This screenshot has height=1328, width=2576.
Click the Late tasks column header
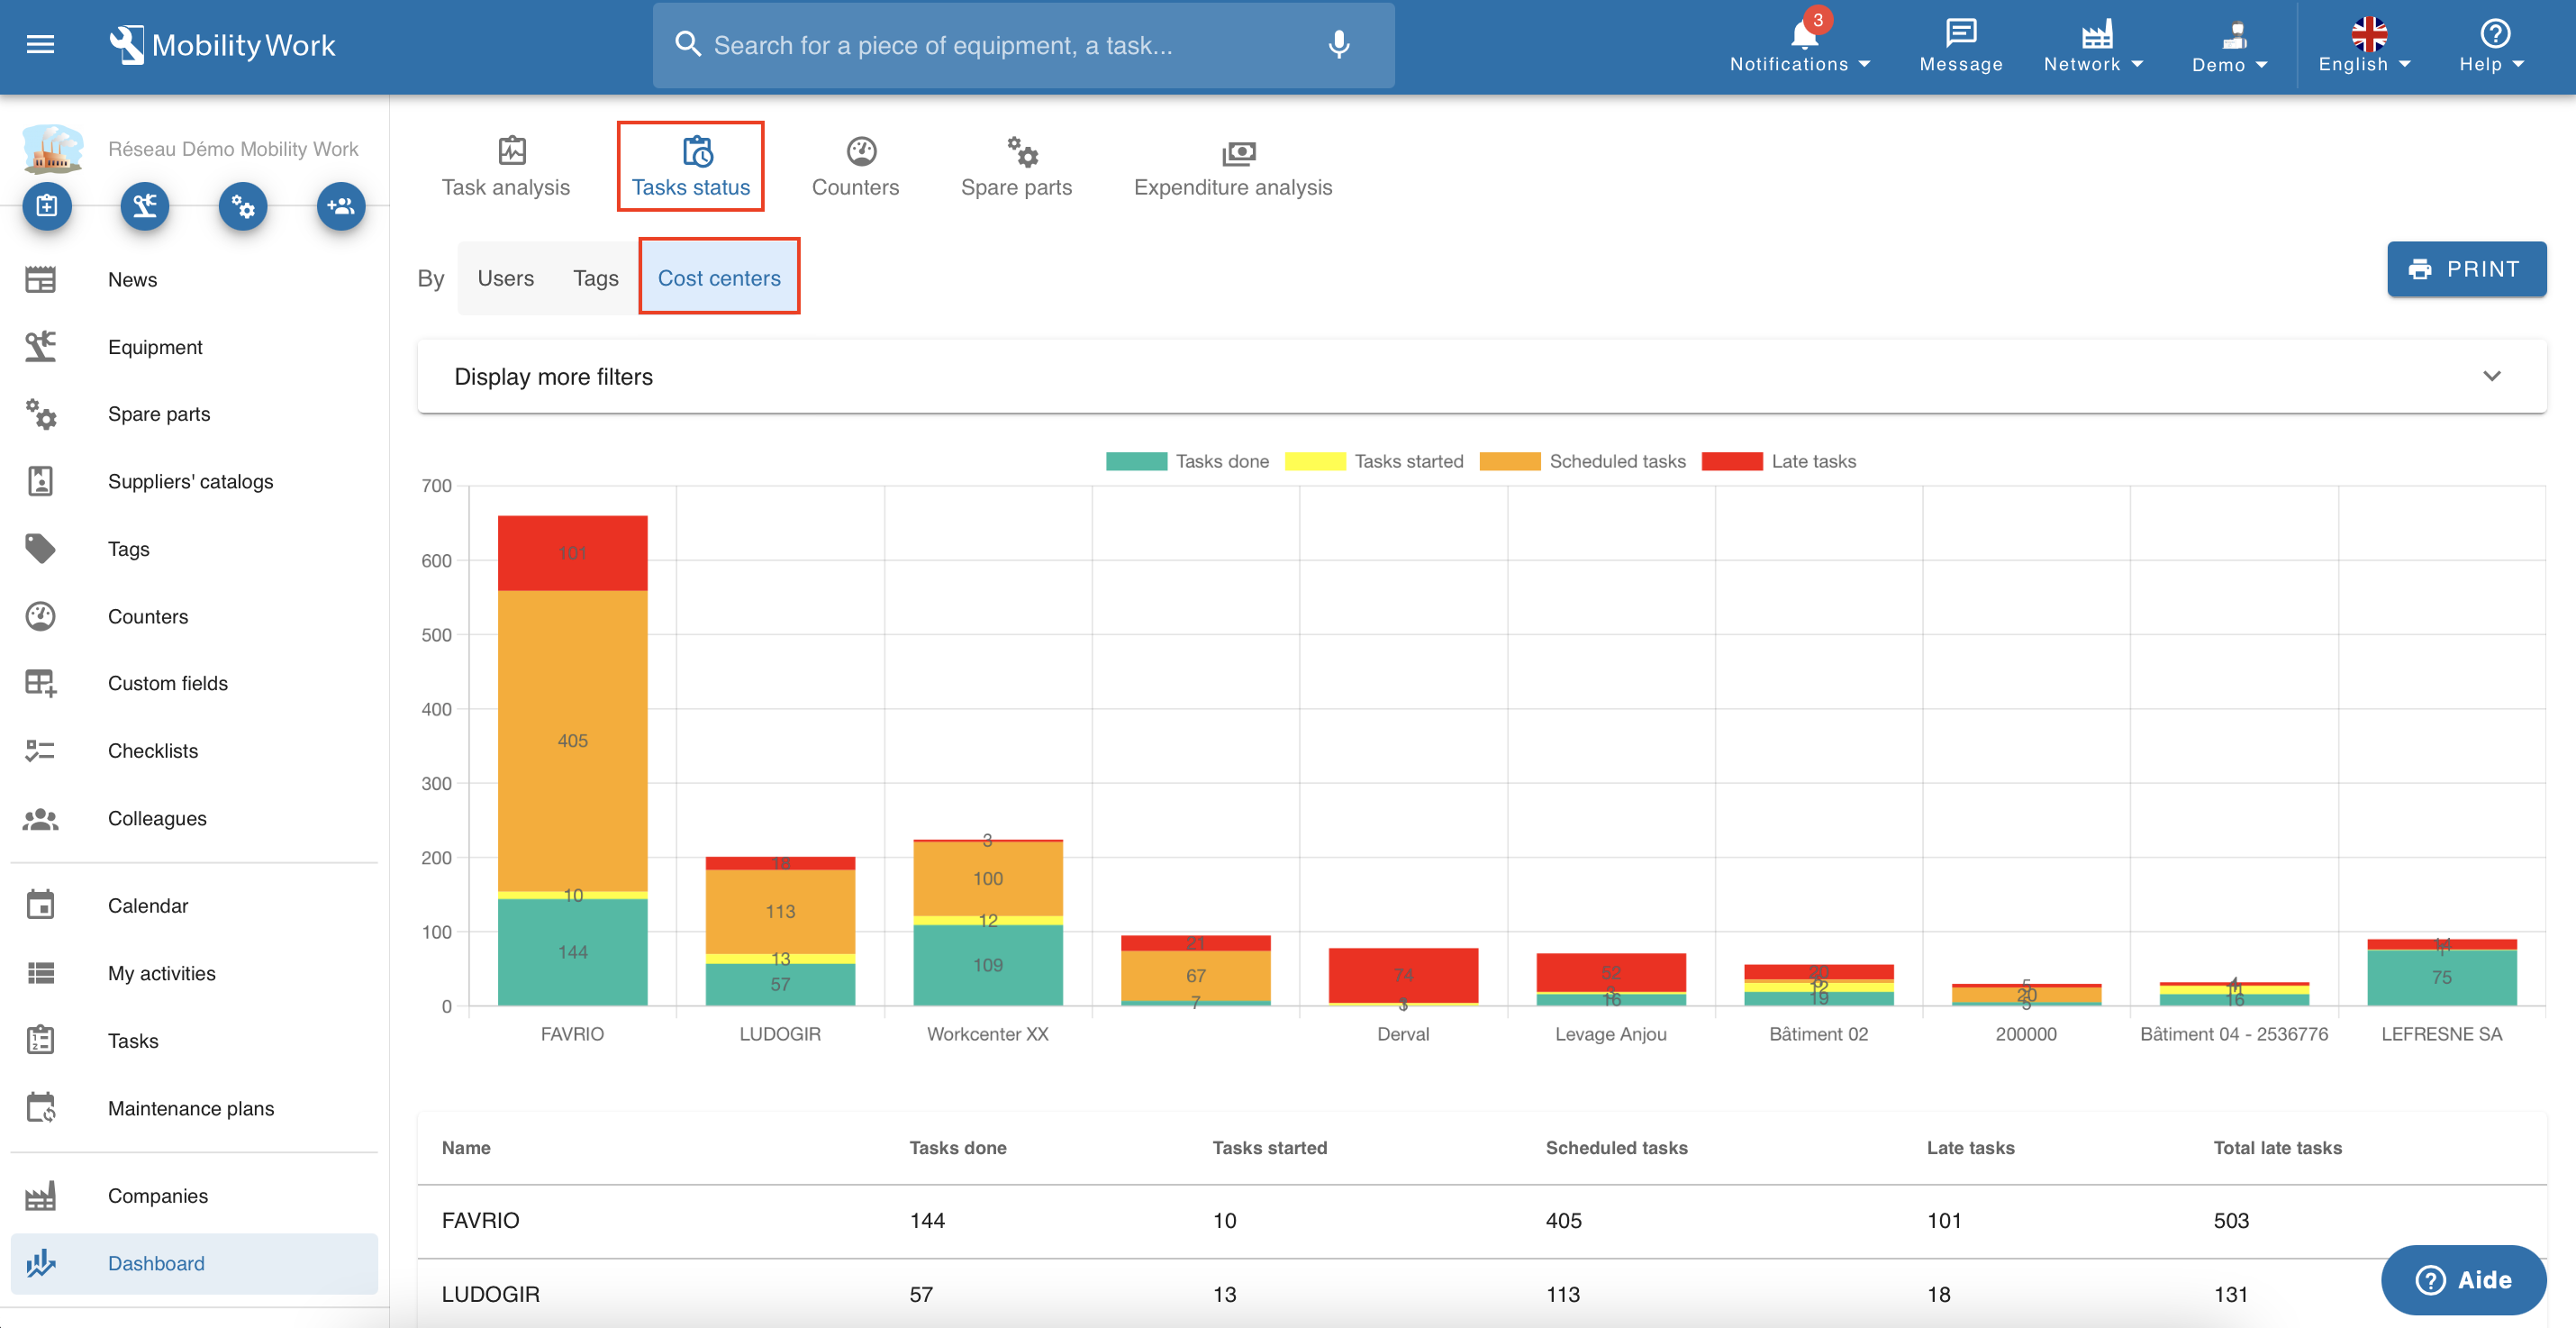click(x=1970, y=1148)
